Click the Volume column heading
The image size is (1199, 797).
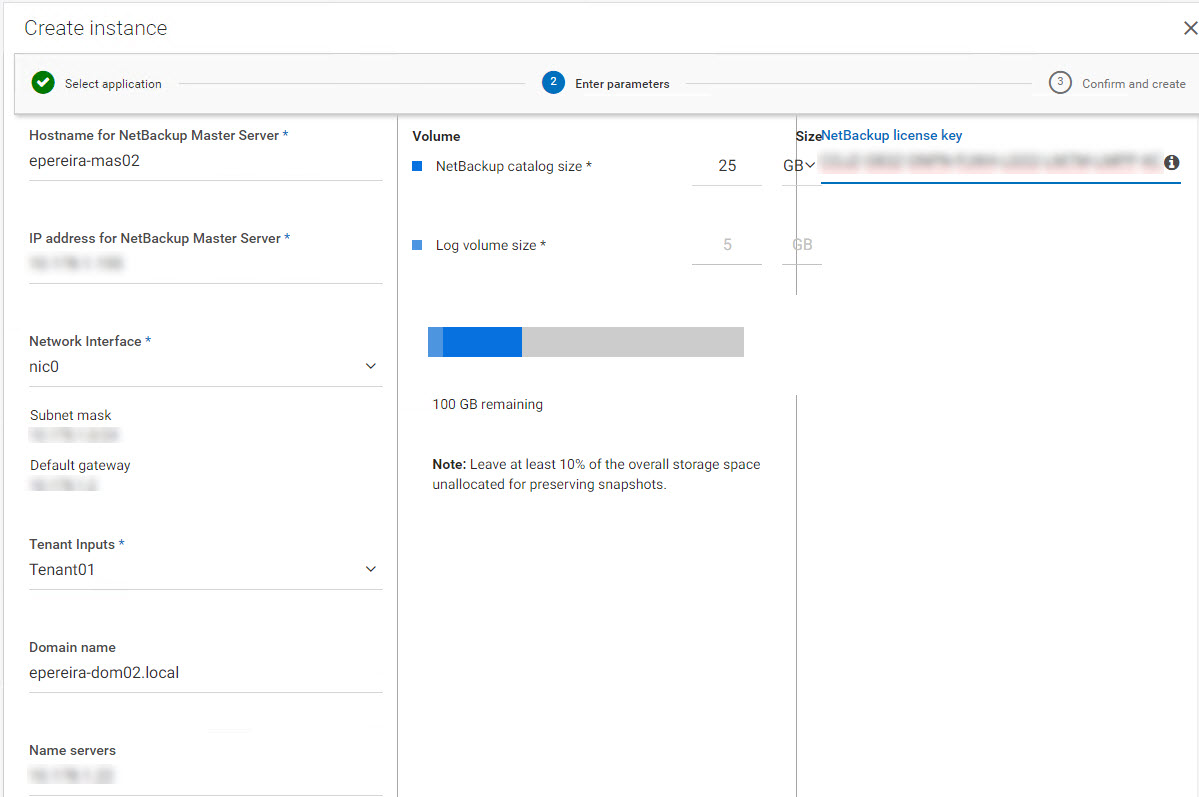click(x=436, y=136)
